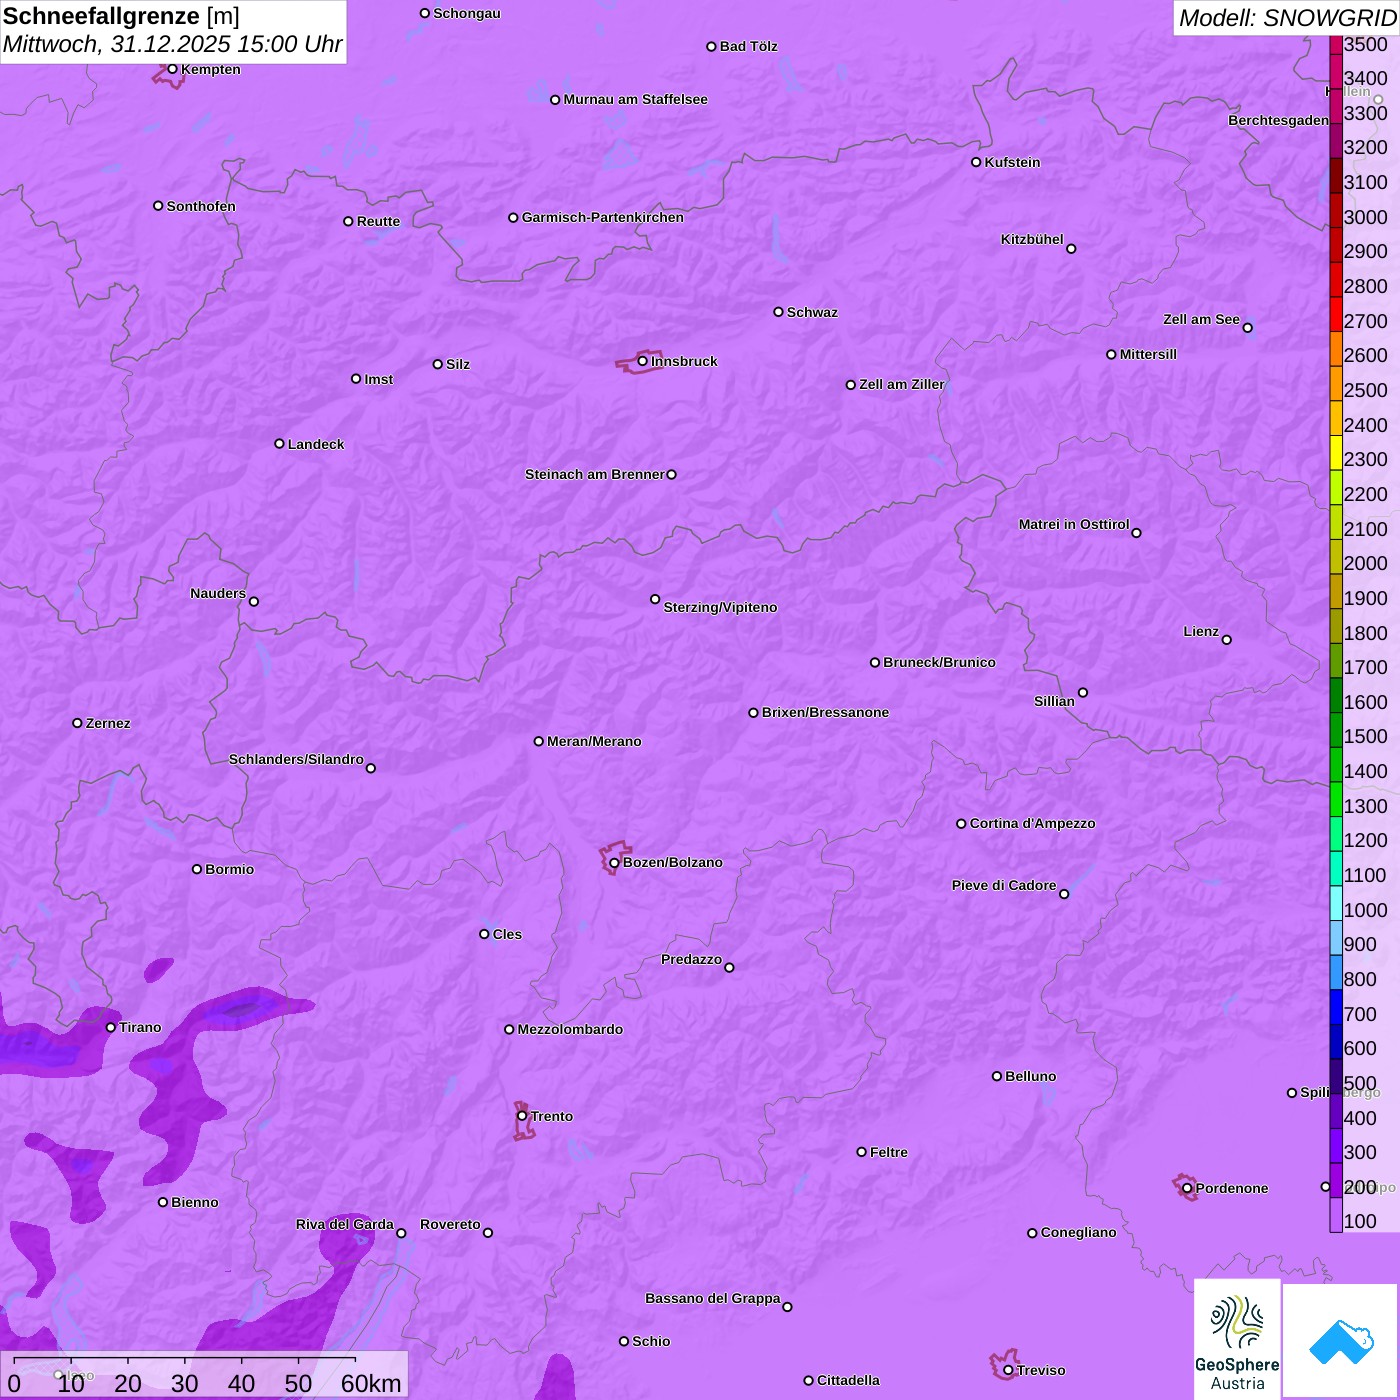This screenshot has height=1400, width=1400.
Task: Click the Sonthofen label
Action: [x=201, y=206]
